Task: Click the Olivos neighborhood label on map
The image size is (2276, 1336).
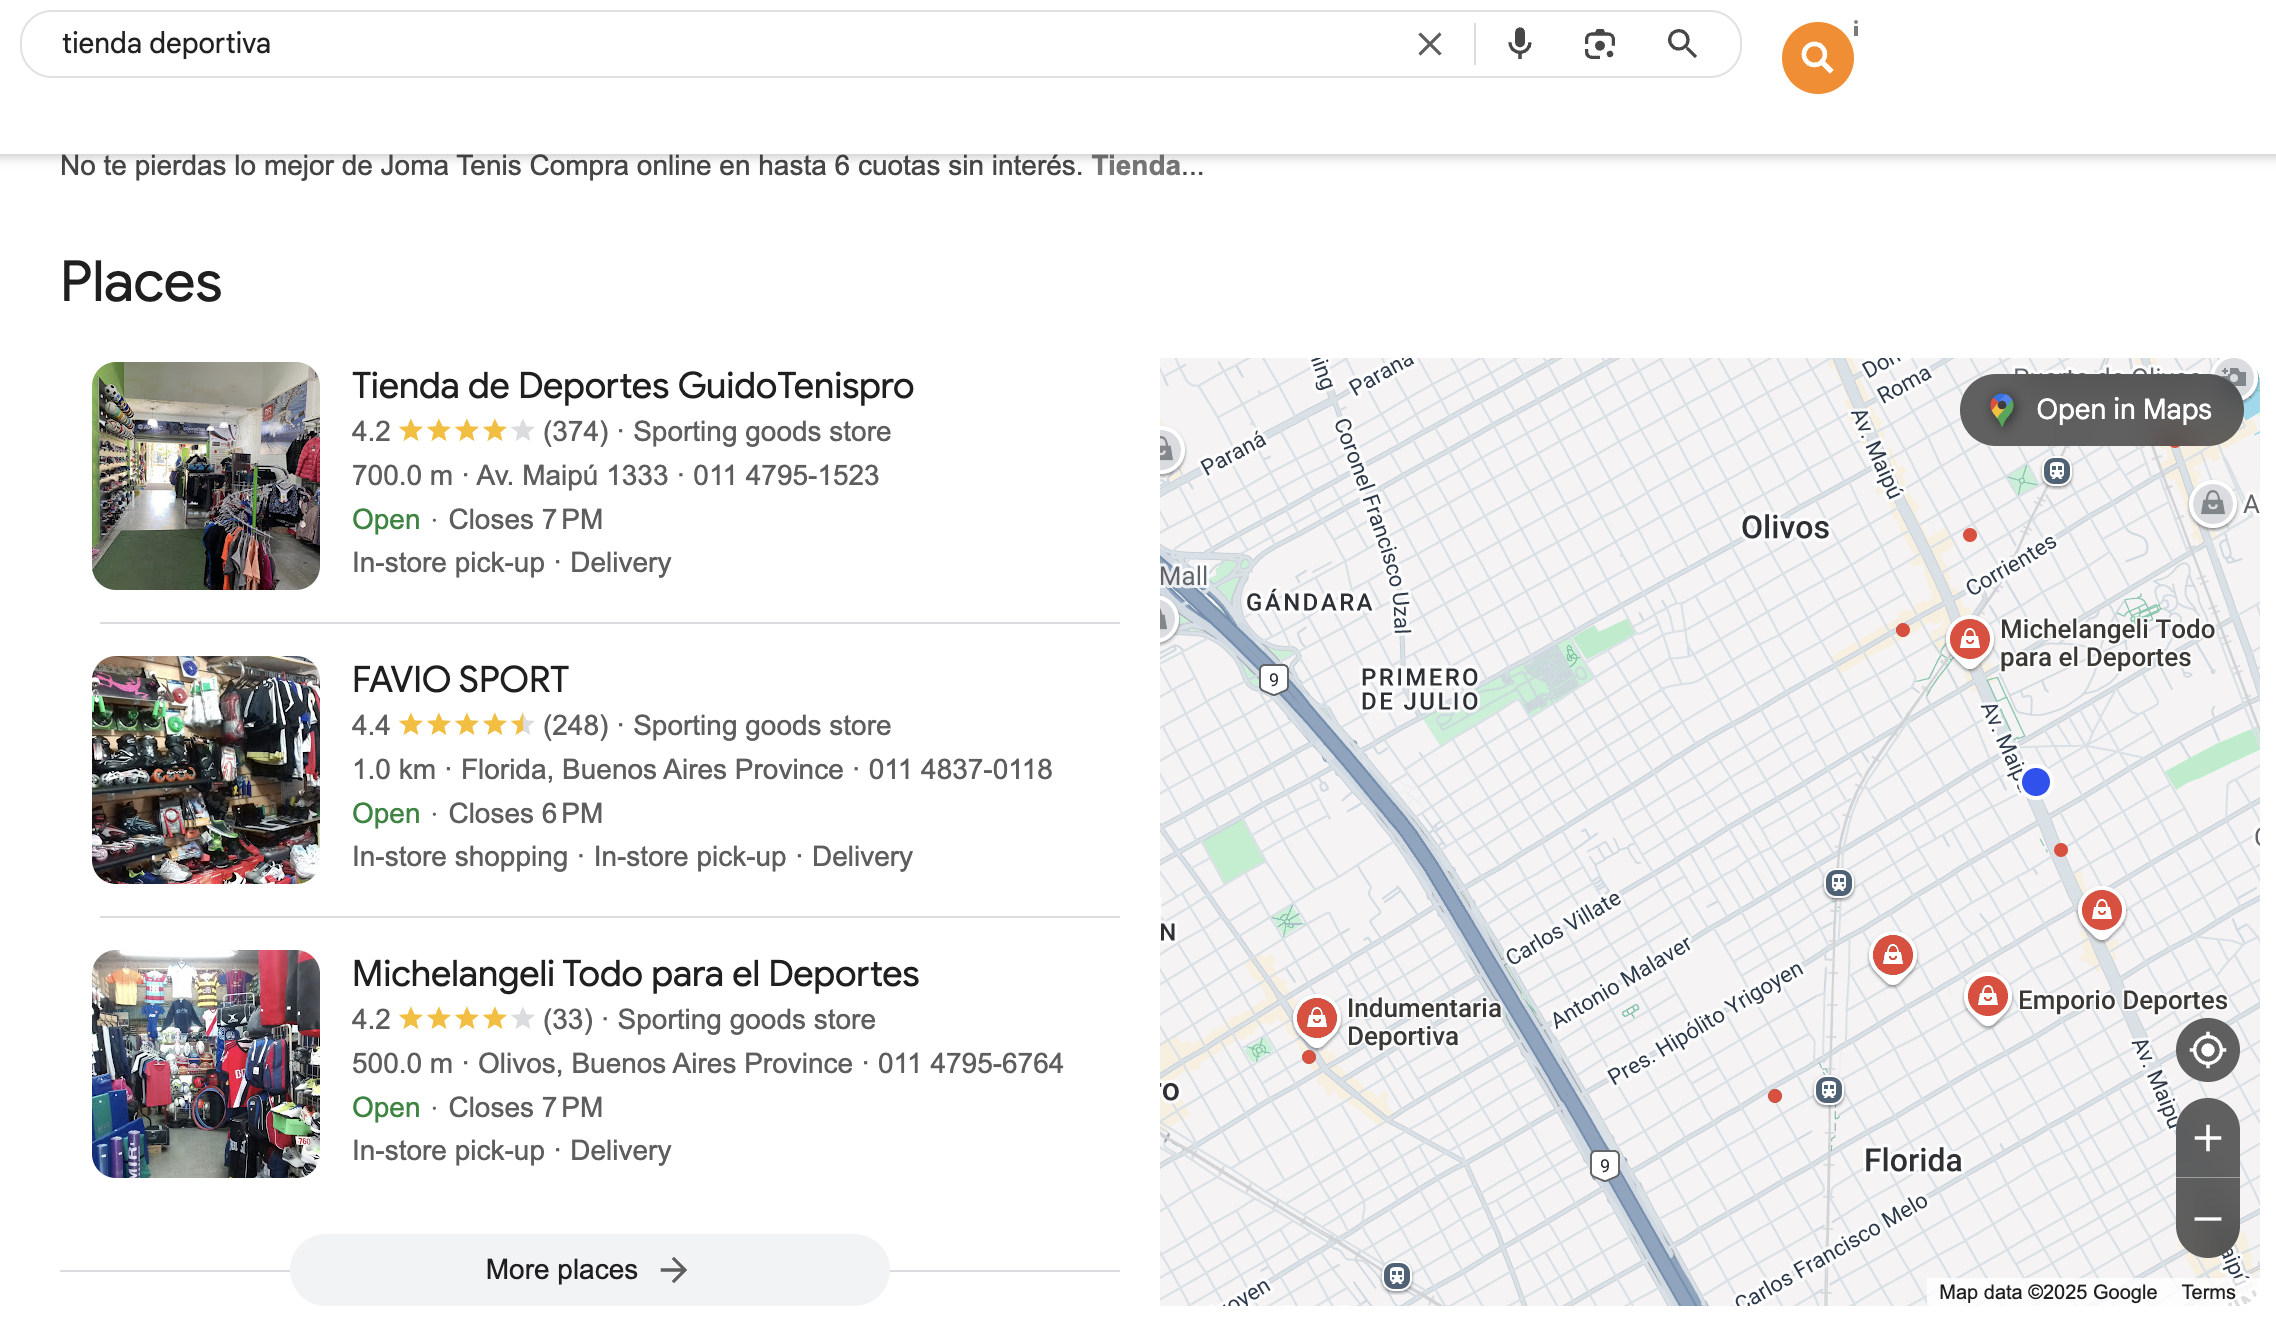Action: pos(1785,528)
